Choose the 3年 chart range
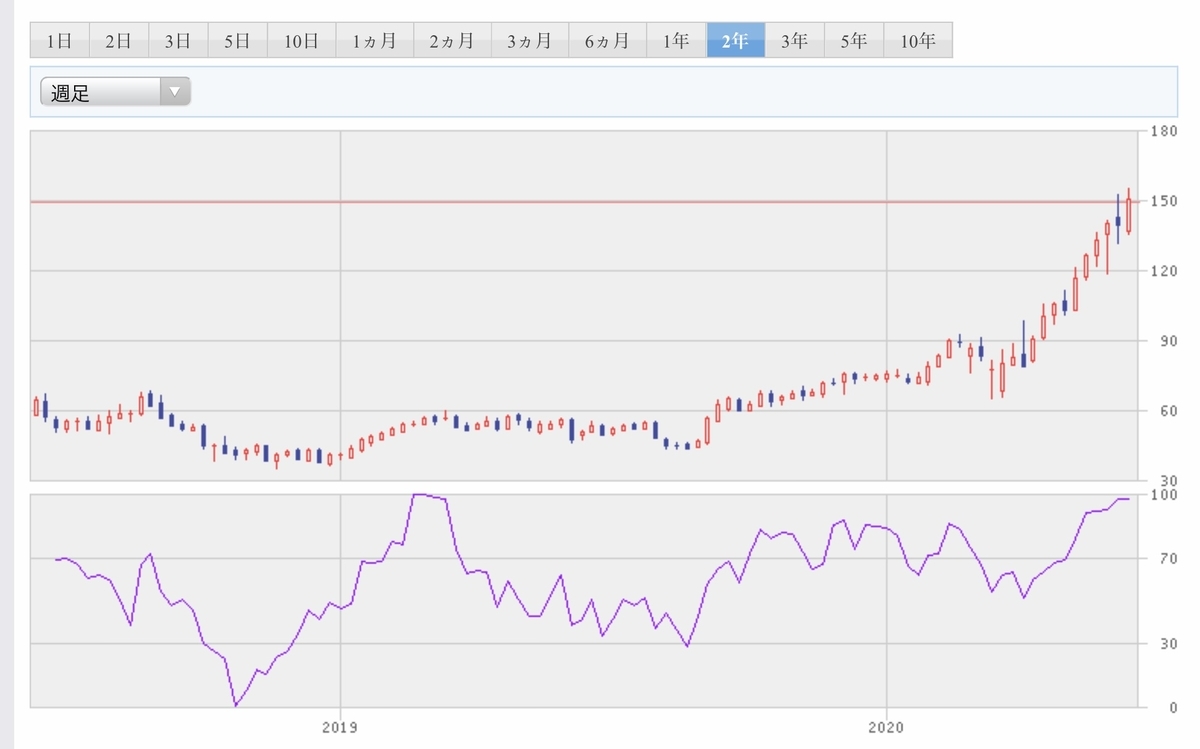Viewport: 1200px width, 749px height. (794, 41)
